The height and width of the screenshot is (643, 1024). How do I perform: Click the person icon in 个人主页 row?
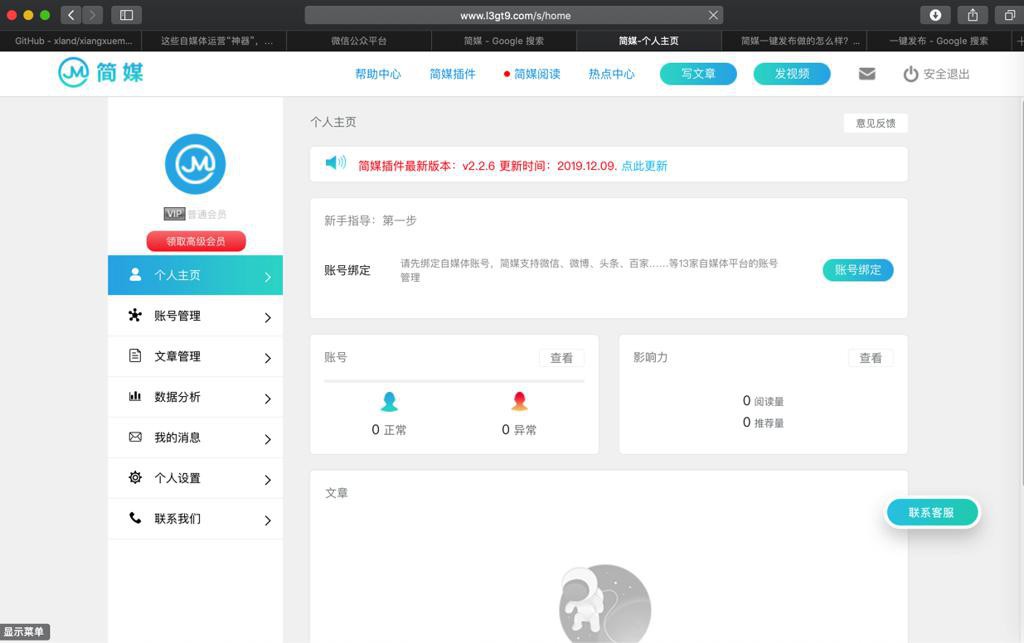[x=135, y=275]
